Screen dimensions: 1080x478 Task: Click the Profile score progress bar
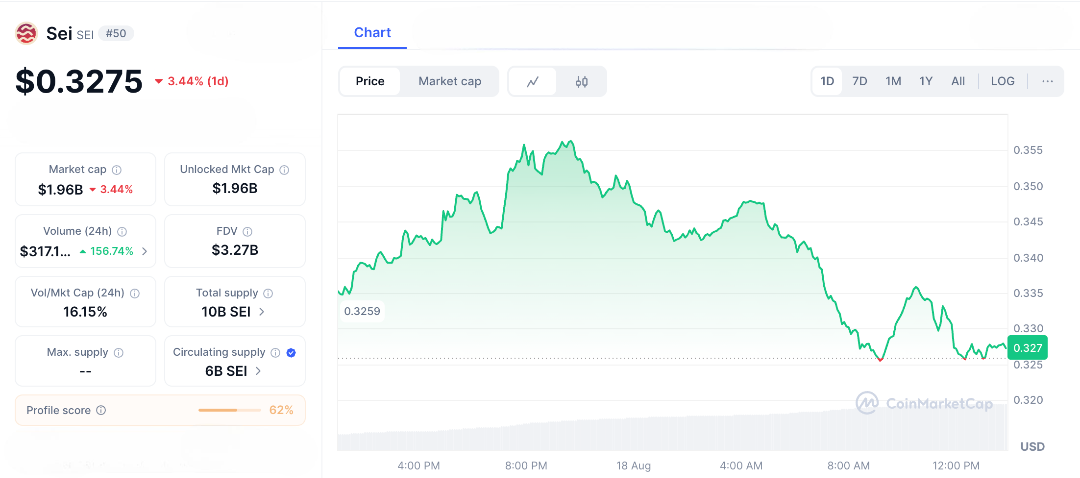coord(229,411)
